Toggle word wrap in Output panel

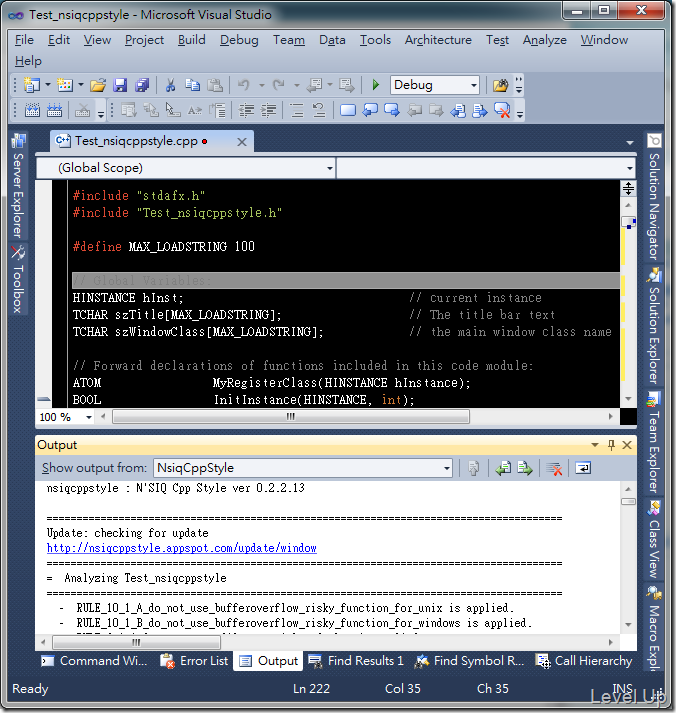coord(583,468)
